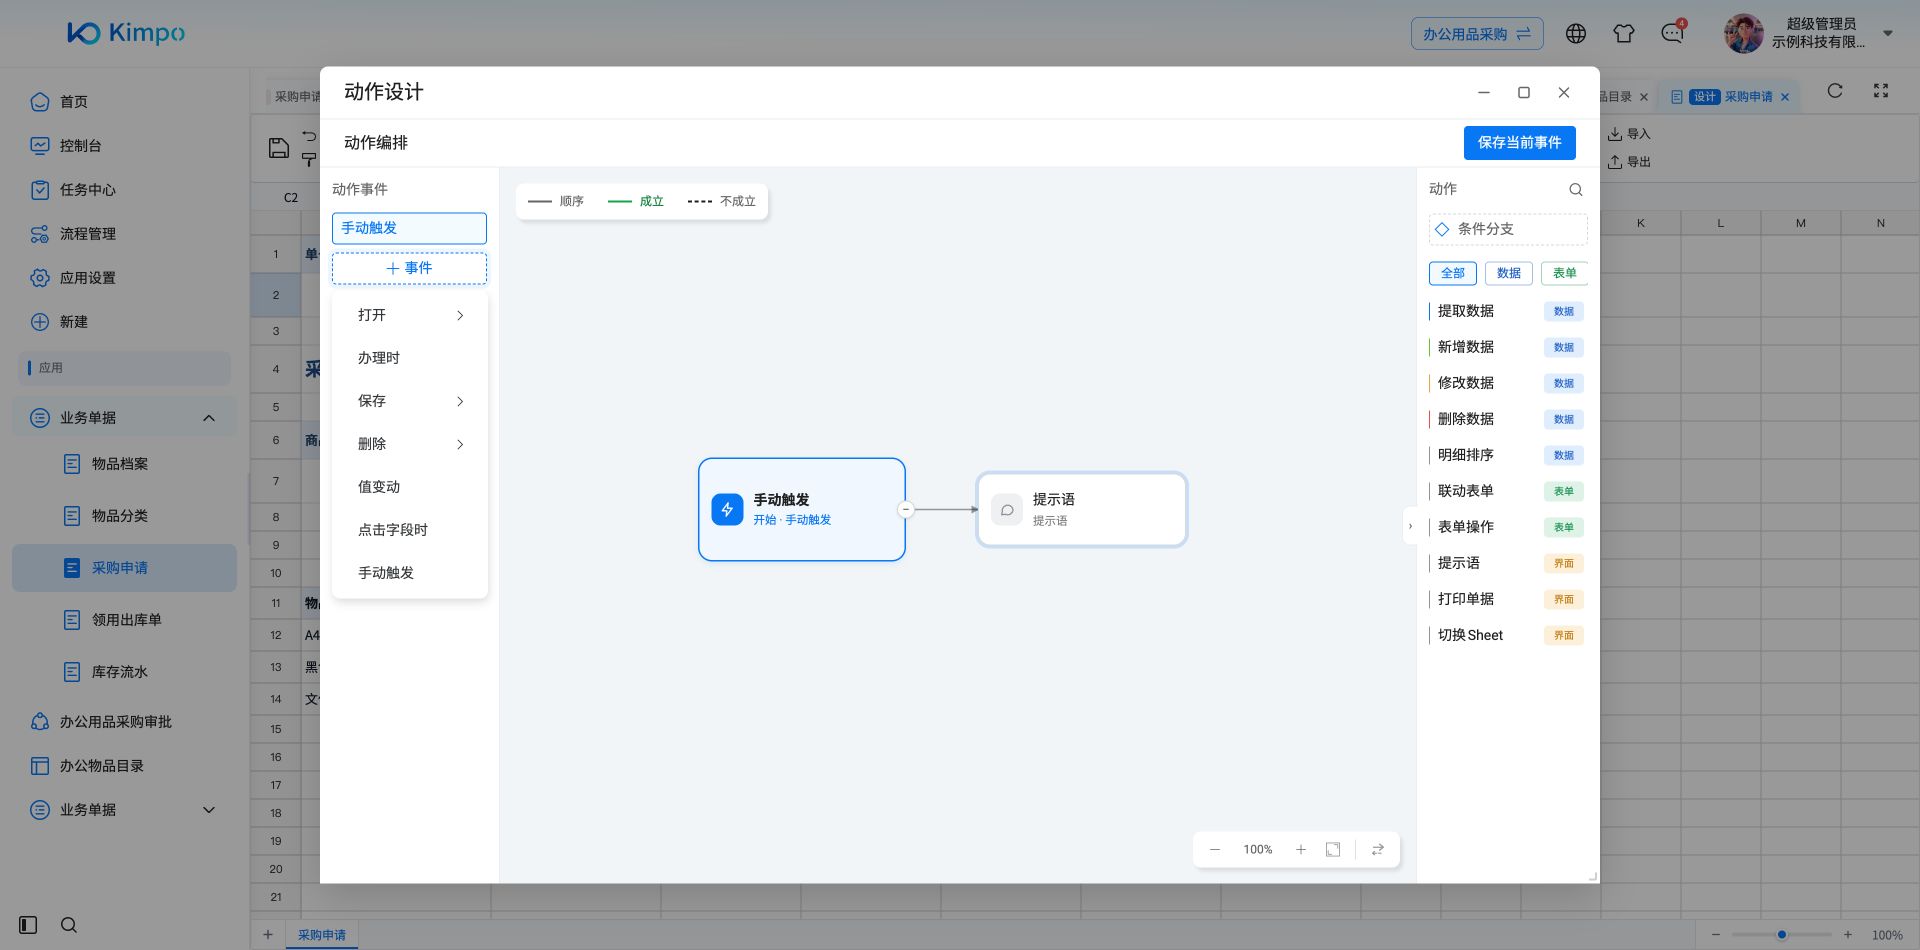The width and height of the screenshot is (1920, 950).
Task: Click the lightning icon on the 手动触发 node
Action: coord(727,509)
